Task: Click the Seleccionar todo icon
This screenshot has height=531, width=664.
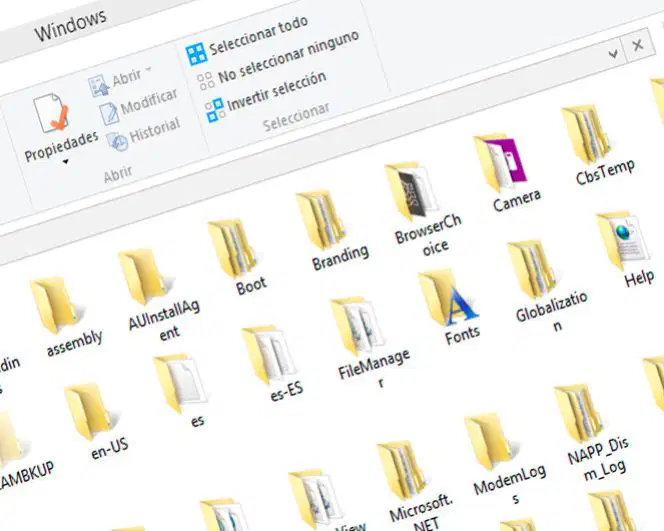Action: pyautogui.click(x=196, y=54)
